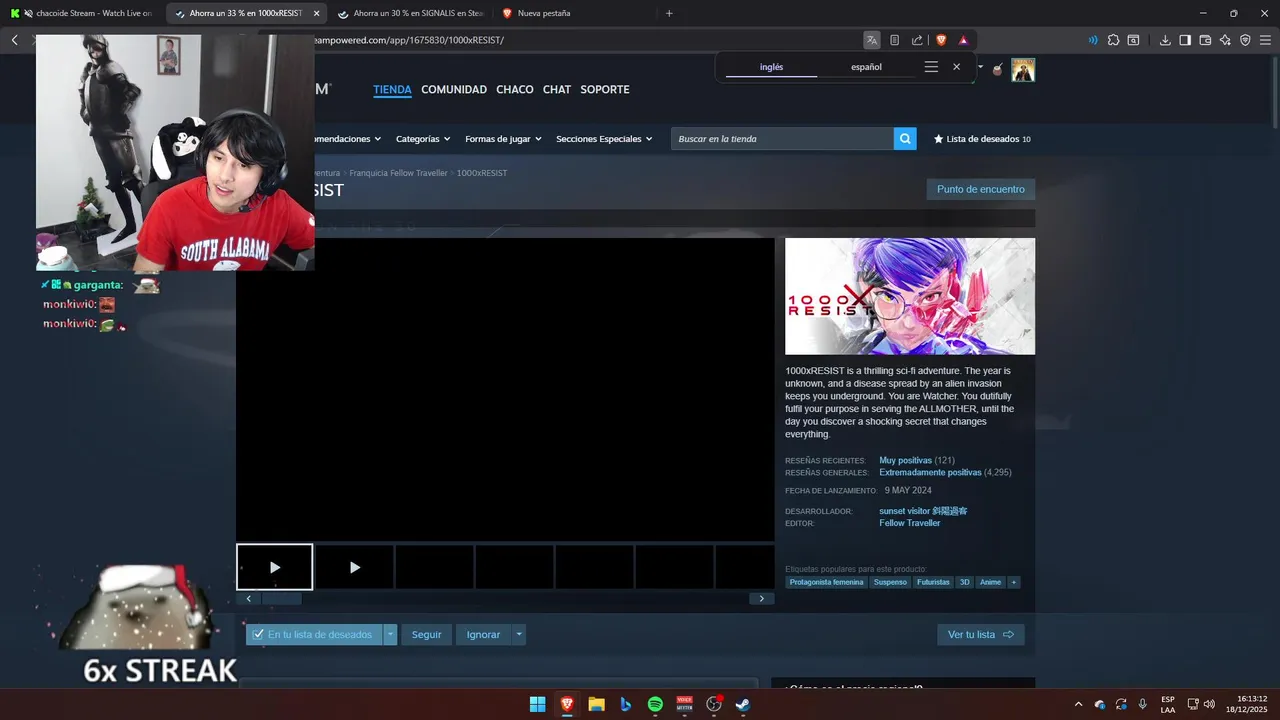Click the blue search magnifier button
Image resolution: width=1280 pixels, height=720 pixels.
tap(905, 139)
